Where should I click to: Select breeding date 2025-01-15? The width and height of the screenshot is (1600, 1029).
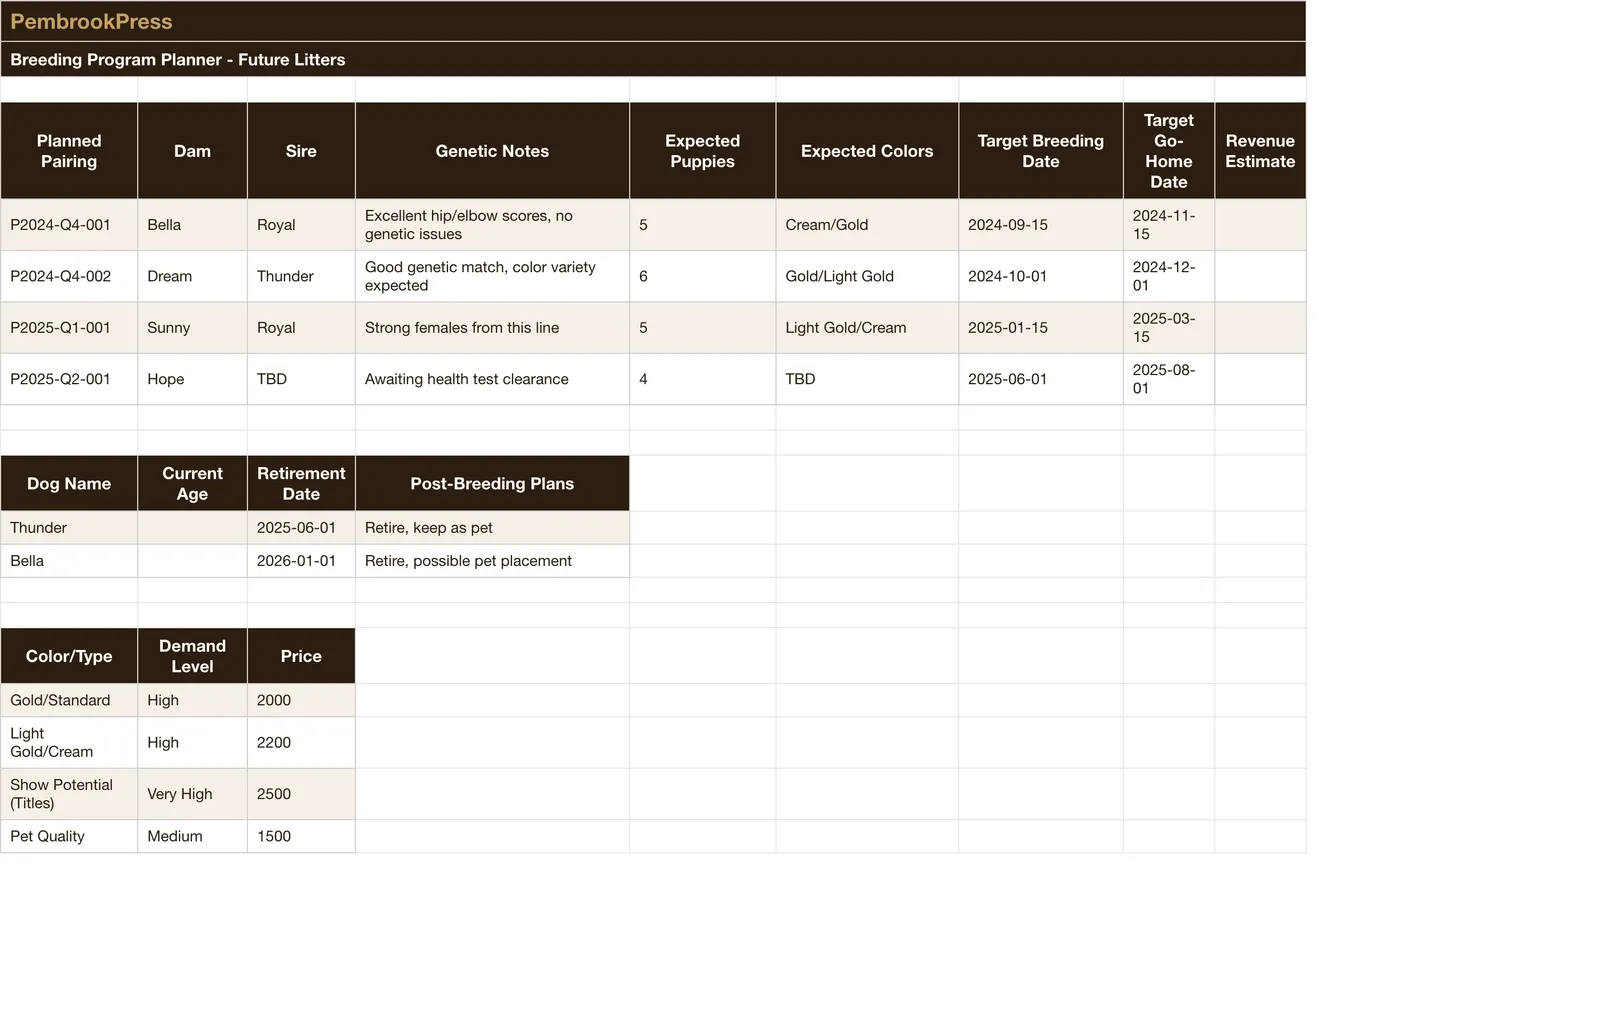(x=1040, y=328)
